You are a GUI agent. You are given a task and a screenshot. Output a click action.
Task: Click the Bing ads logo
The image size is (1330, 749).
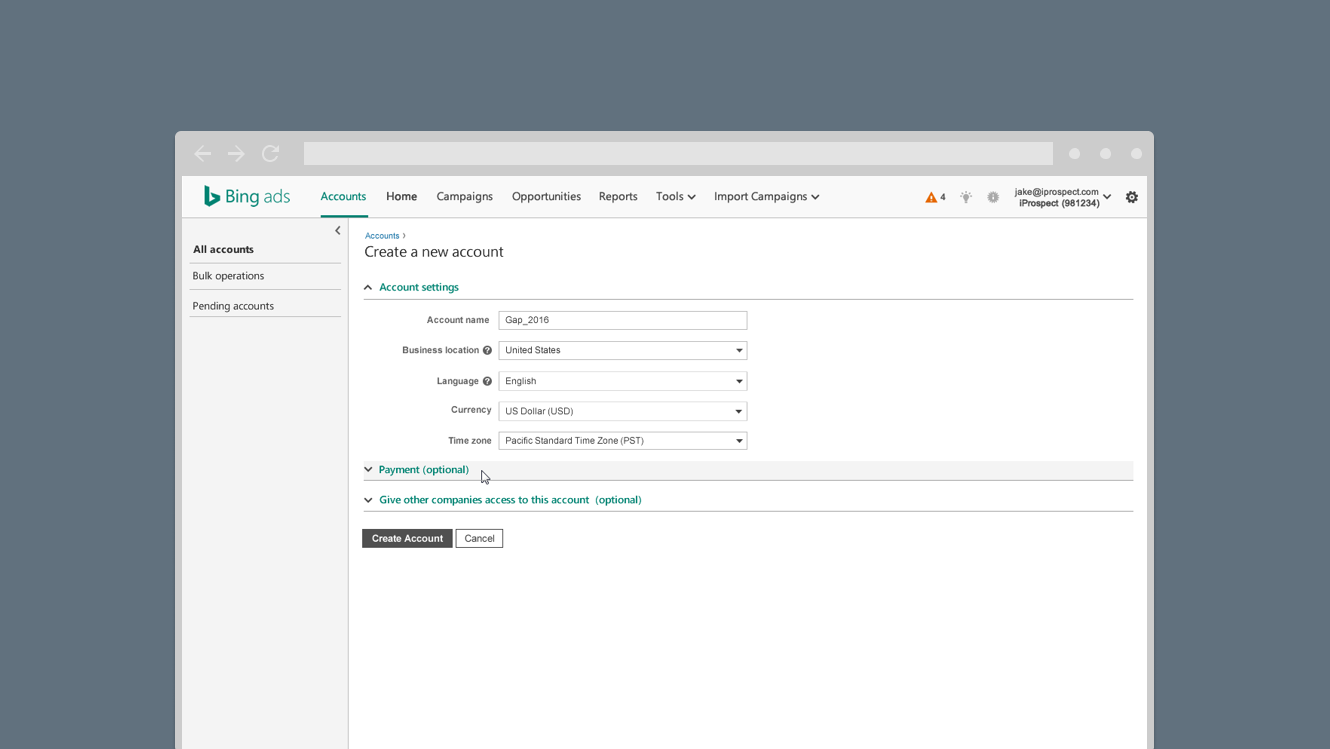(x=246, y=196)
